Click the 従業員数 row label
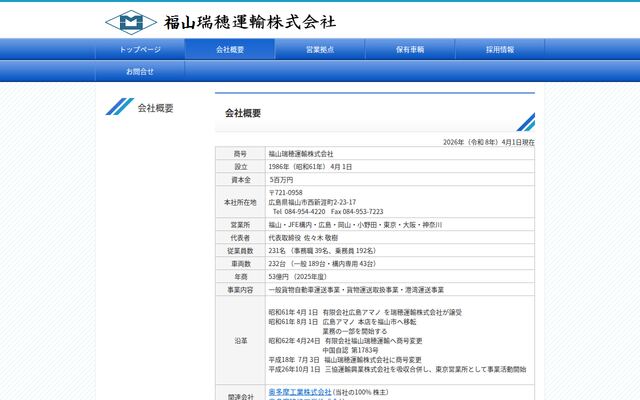 point(240,251)
